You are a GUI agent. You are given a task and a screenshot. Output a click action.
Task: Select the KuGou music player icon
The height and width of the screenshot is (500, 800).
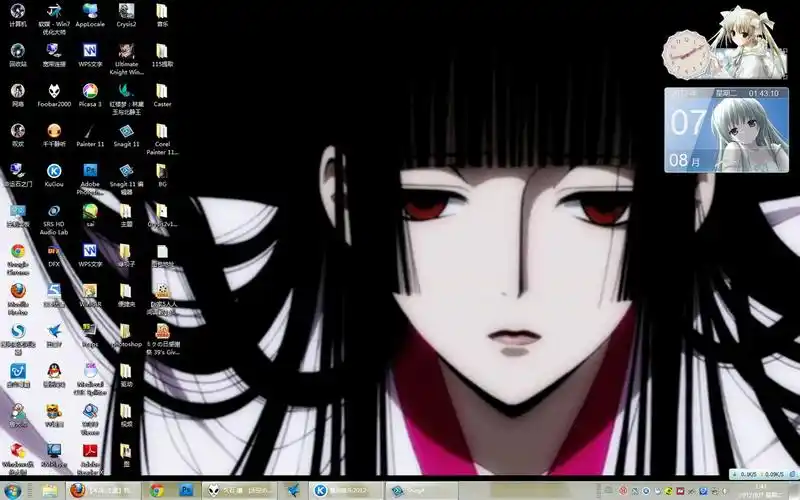(54, 171)
